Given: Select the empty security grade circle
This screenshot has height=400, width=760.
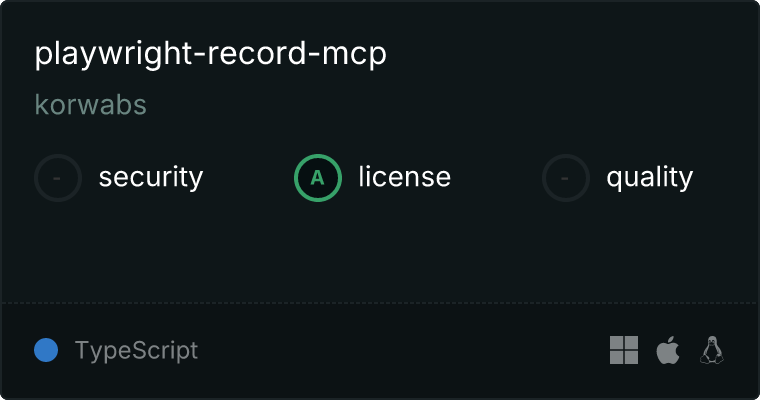Looking at the screenshot, I should [x=58, y=178].
